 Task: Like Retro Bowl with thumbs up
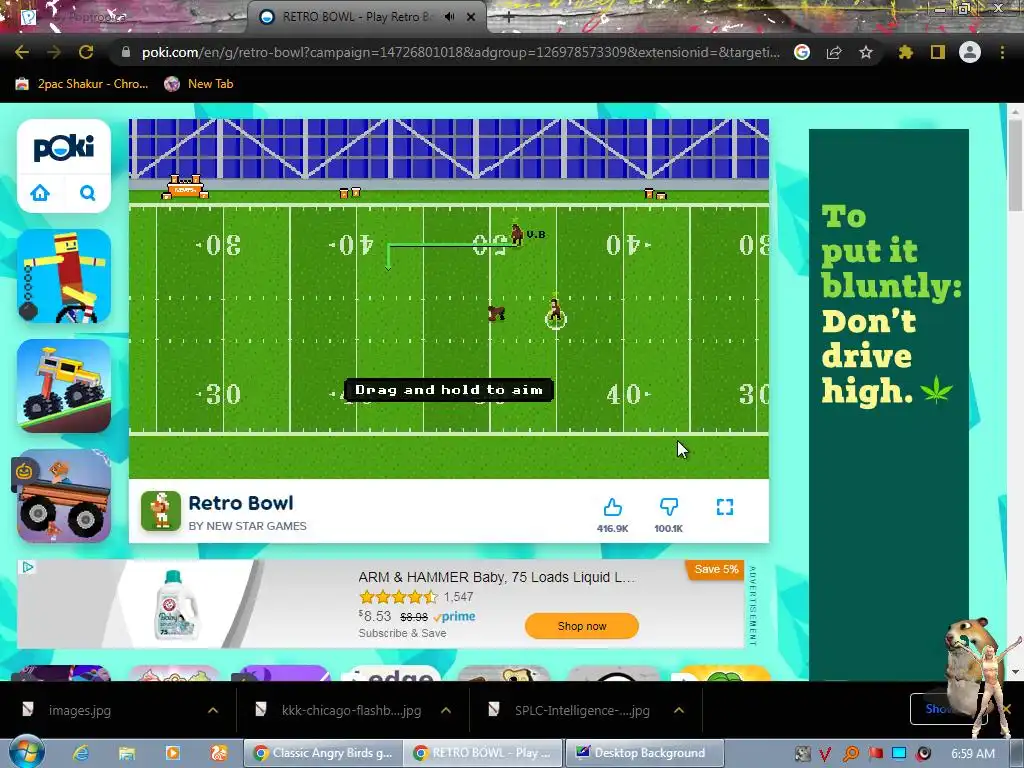click(613, 507)
